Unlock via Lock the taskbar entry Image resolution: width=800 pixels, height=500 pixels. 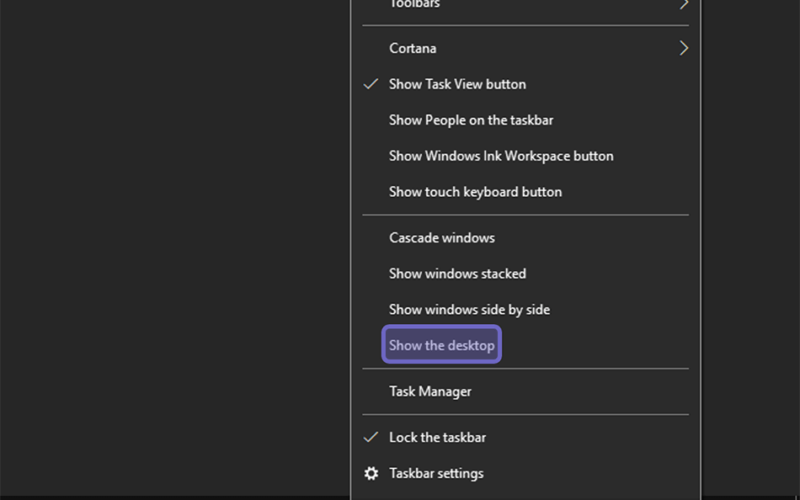(x=526, y=437)
